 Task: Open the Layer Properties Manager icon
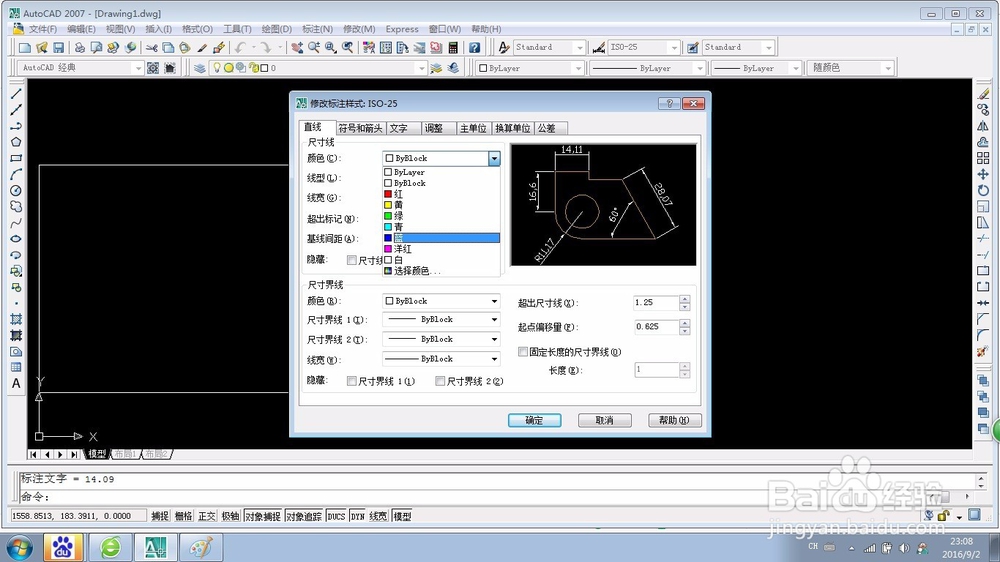(200, 68)
